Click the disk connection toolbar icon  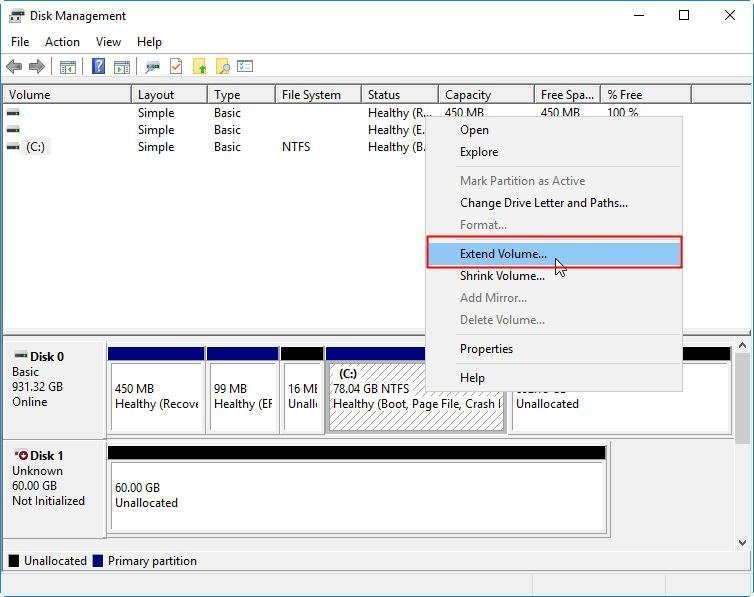pyautogui.click(x=152, y=67)
